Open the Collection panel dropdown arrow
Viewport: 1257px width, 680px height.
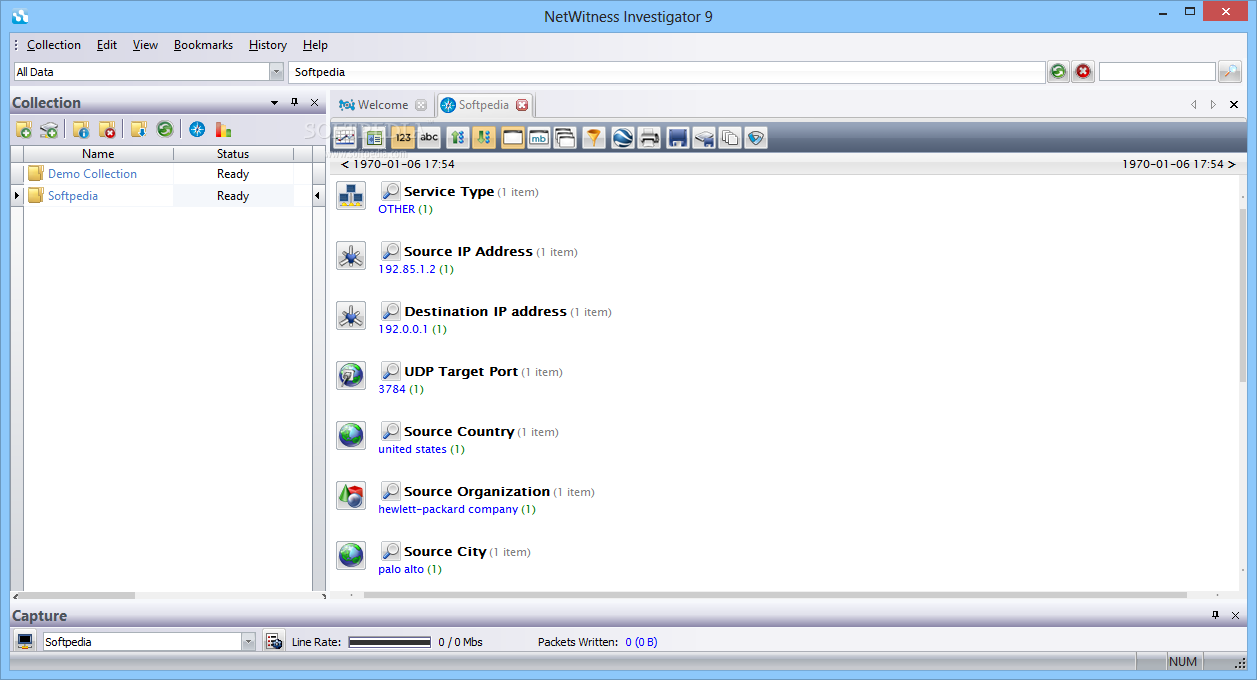(x=275, y=103)
